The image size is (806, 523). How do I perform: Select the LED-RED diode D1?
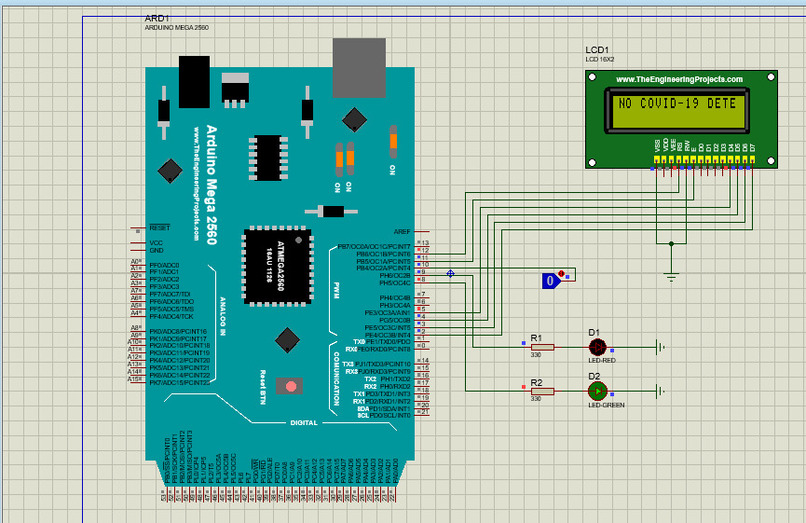click(x=597, y=348)
